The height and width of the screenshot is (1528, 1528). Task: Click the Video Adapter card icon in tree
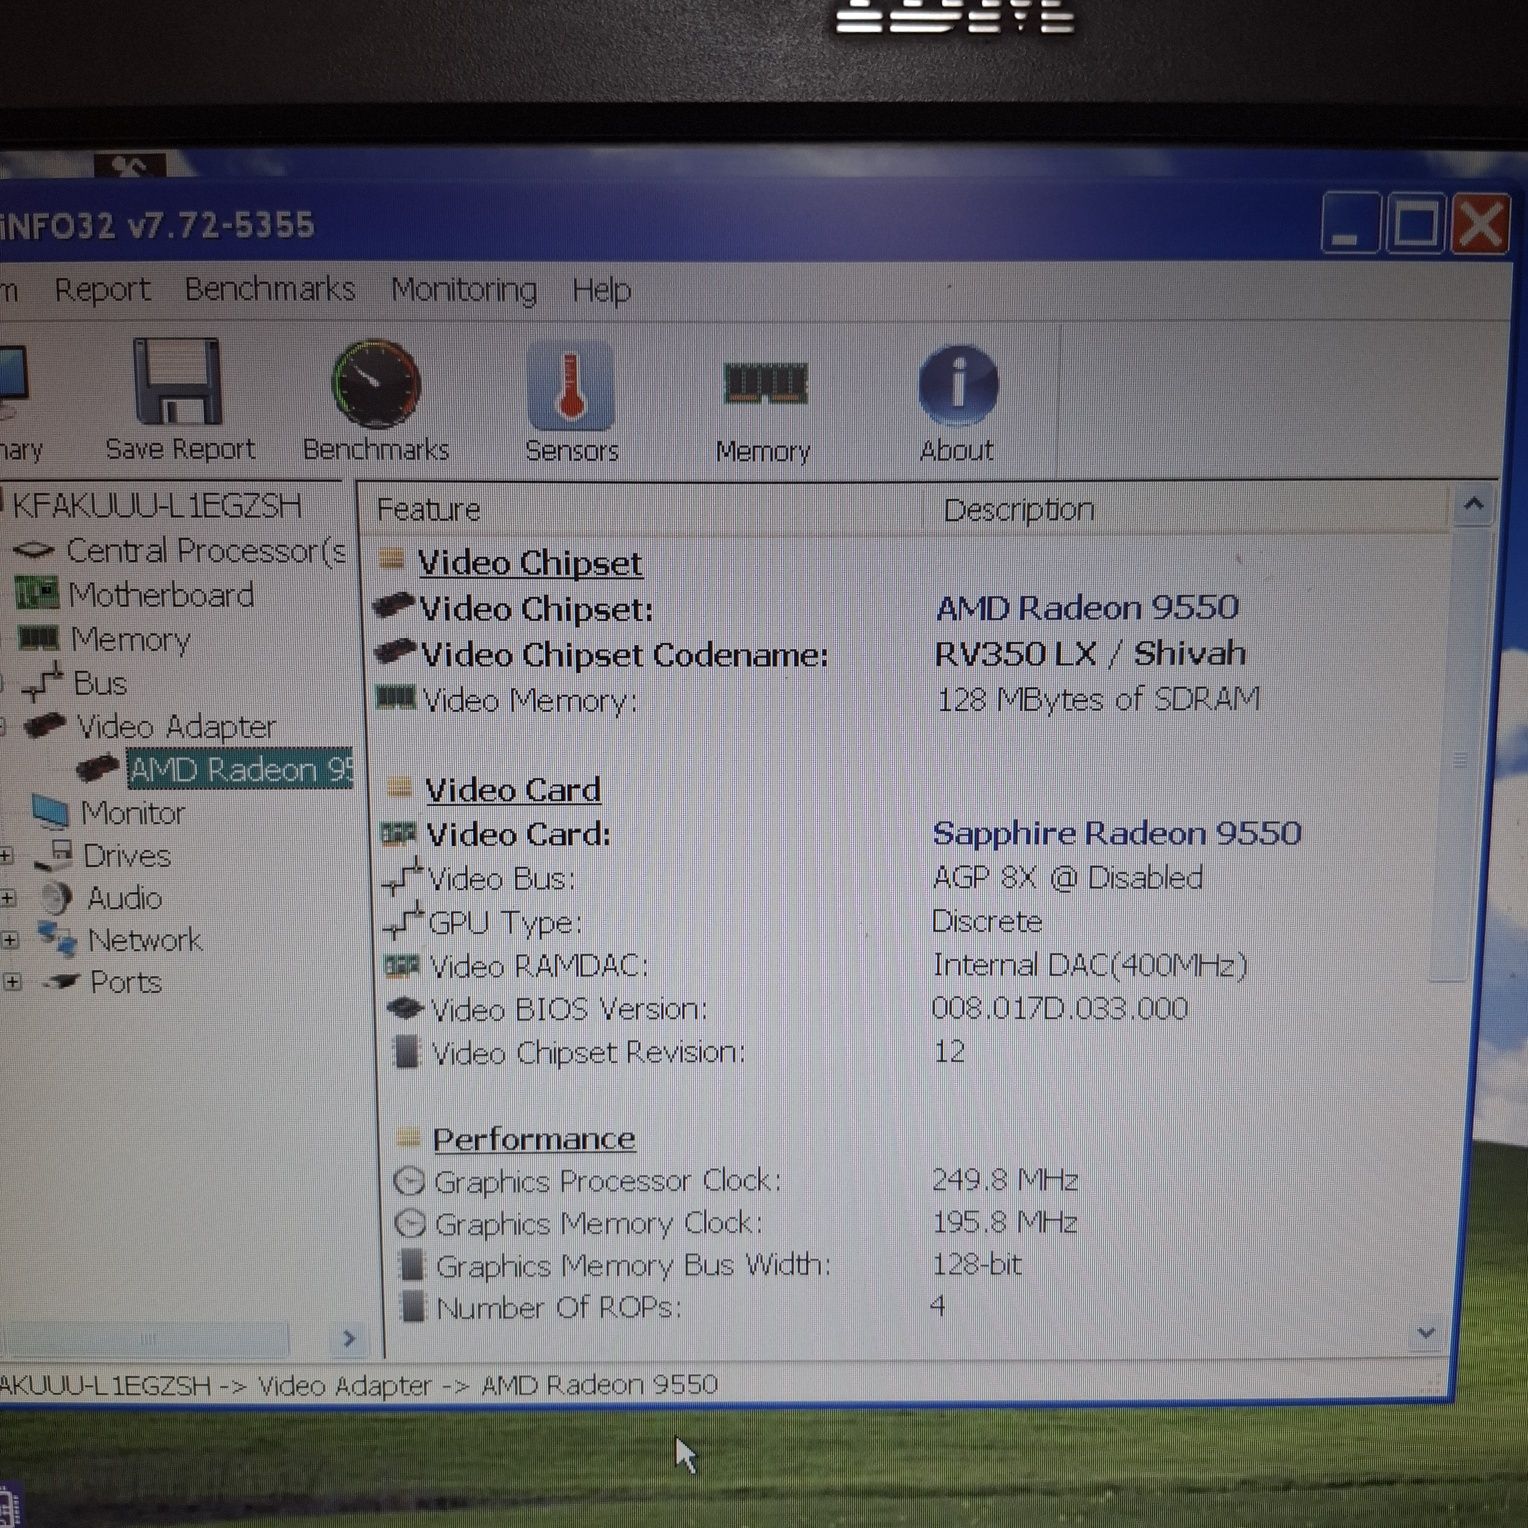[x=46, y=724]
